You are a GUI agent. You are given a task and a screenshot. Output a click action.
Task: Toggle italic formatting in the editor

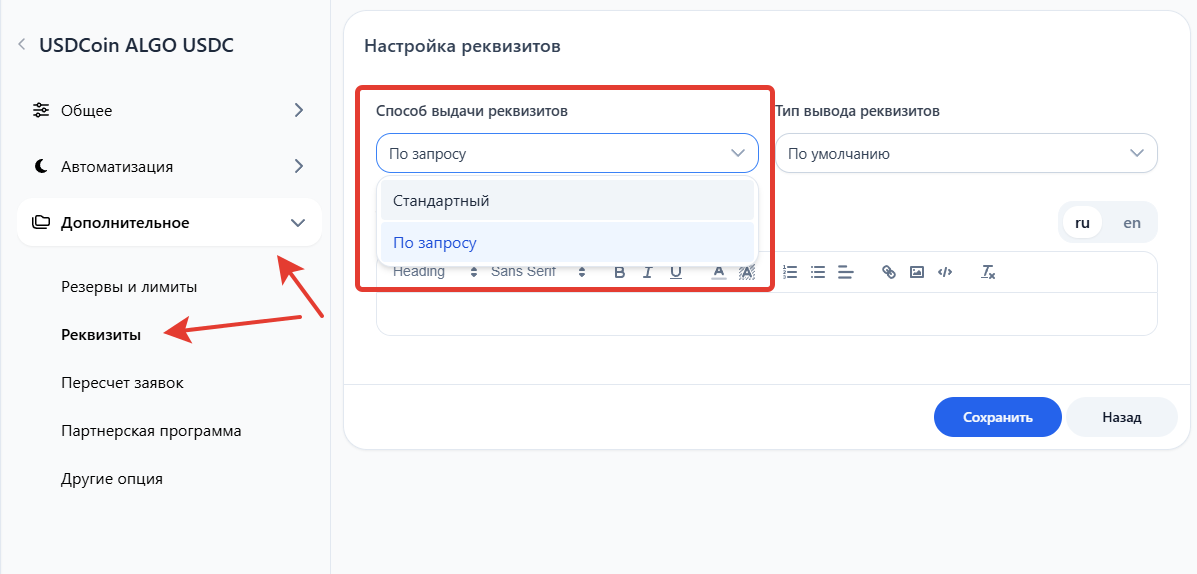pyautogui.click(x=648, y=272)
